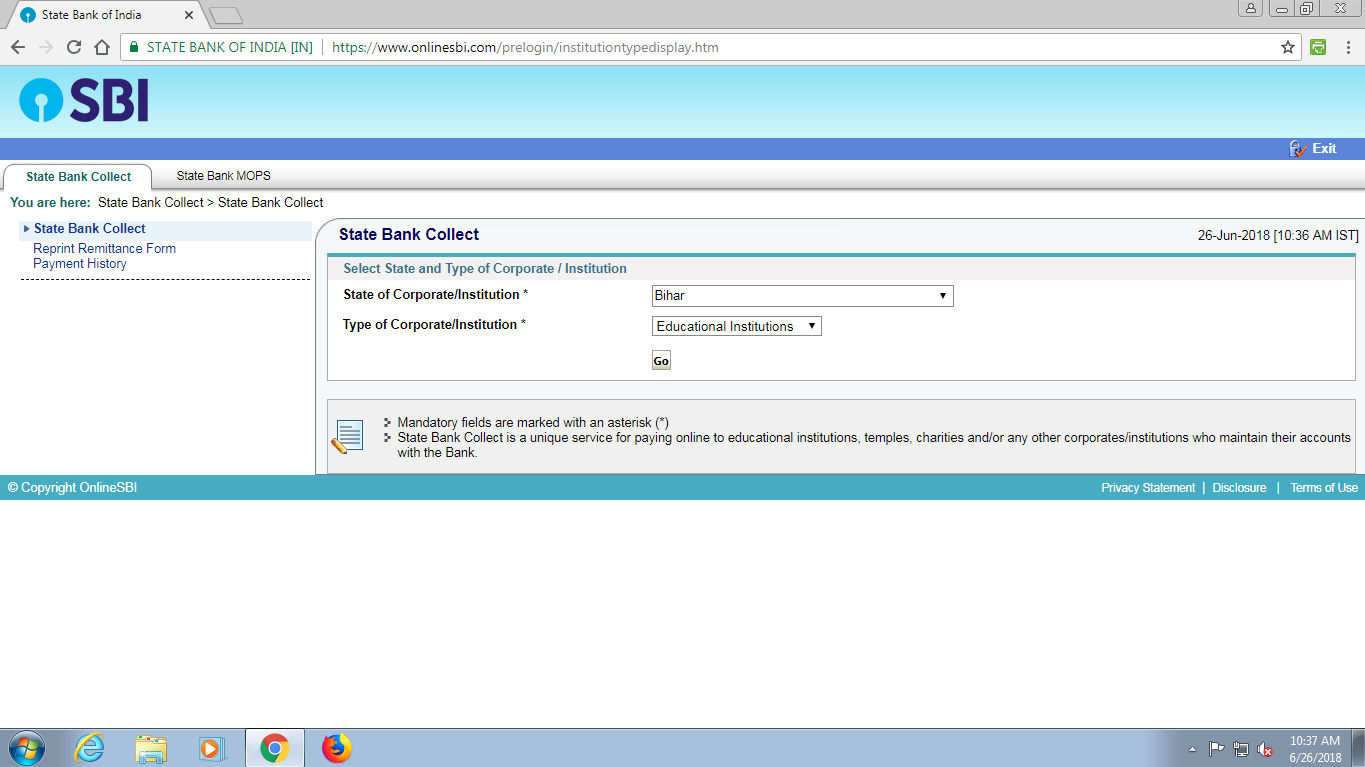Screen dimensions: 1365x767
Task: Open the Reprint Remittance Form link
Action: [104, 248]
